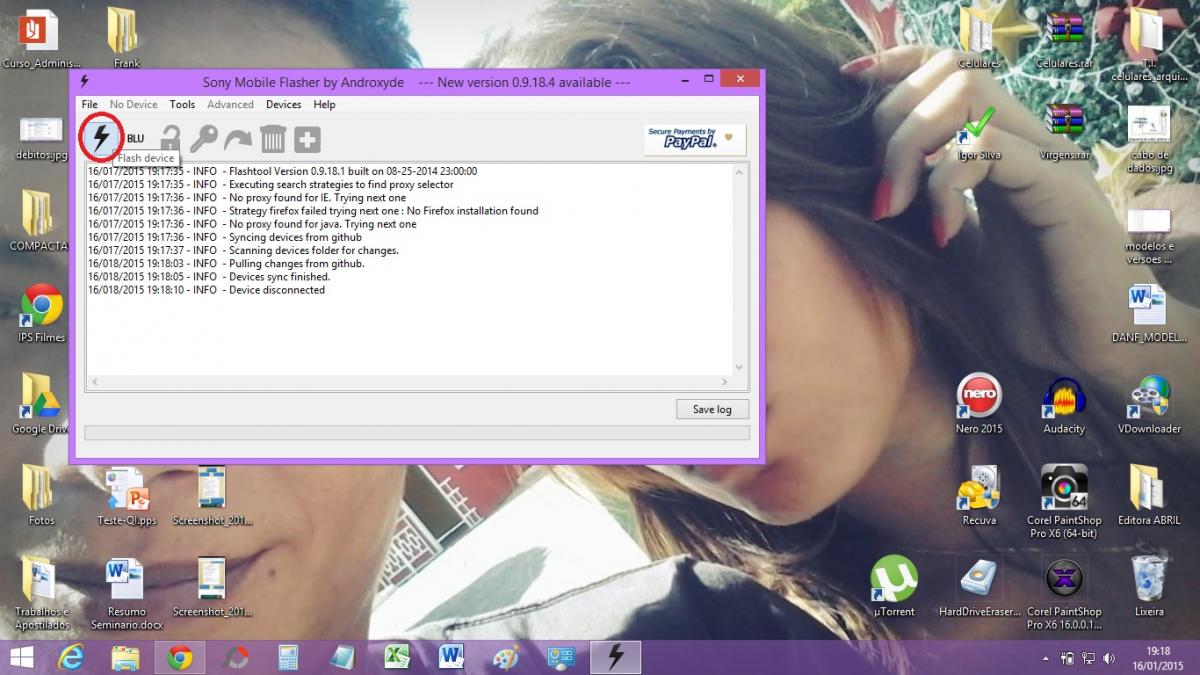Click the BLU bootloader unlock button
The image size is (1200, 675).
(x=135, y=139)
